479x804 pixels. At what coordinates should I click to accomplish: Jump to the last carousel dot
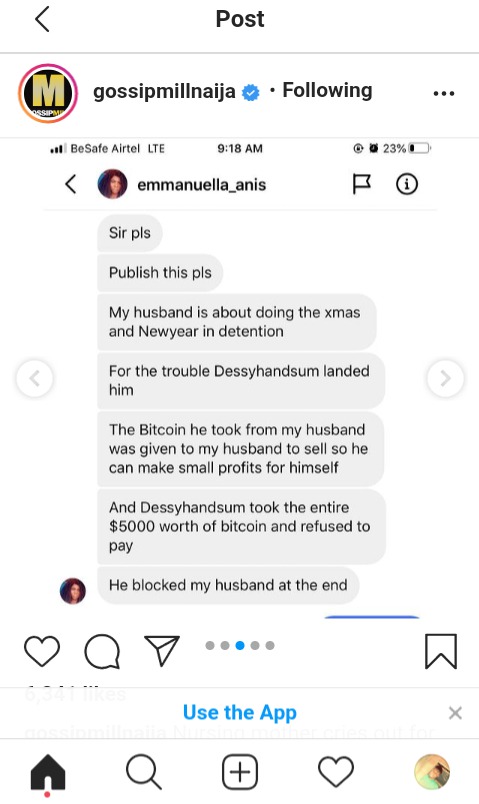270,646
